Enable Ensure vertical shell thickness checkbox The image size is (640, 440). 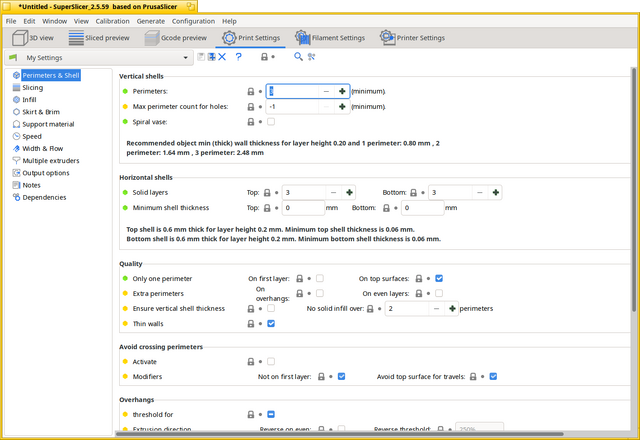(x=271, y=308)
